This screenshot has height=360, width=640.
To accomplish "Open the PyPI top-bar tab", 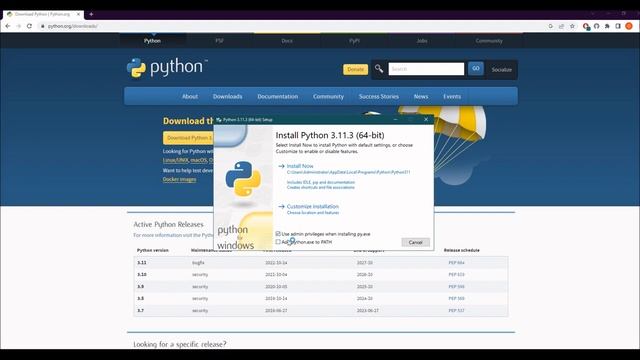I will [x=354, y=41].
